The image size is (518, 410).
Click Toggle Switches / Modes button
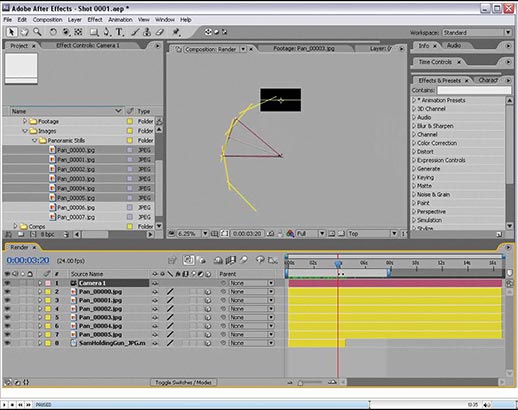coord(183,382)
